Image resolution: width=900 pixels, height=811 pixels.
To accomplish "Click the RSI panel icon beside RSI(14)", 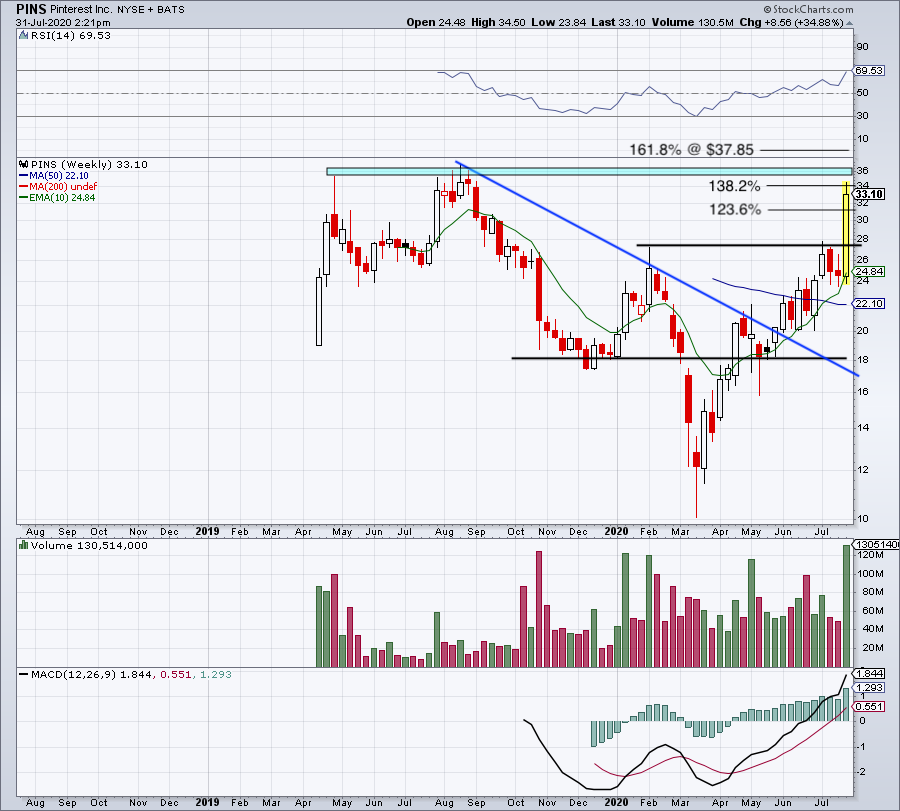I will [x=24, y=36].
